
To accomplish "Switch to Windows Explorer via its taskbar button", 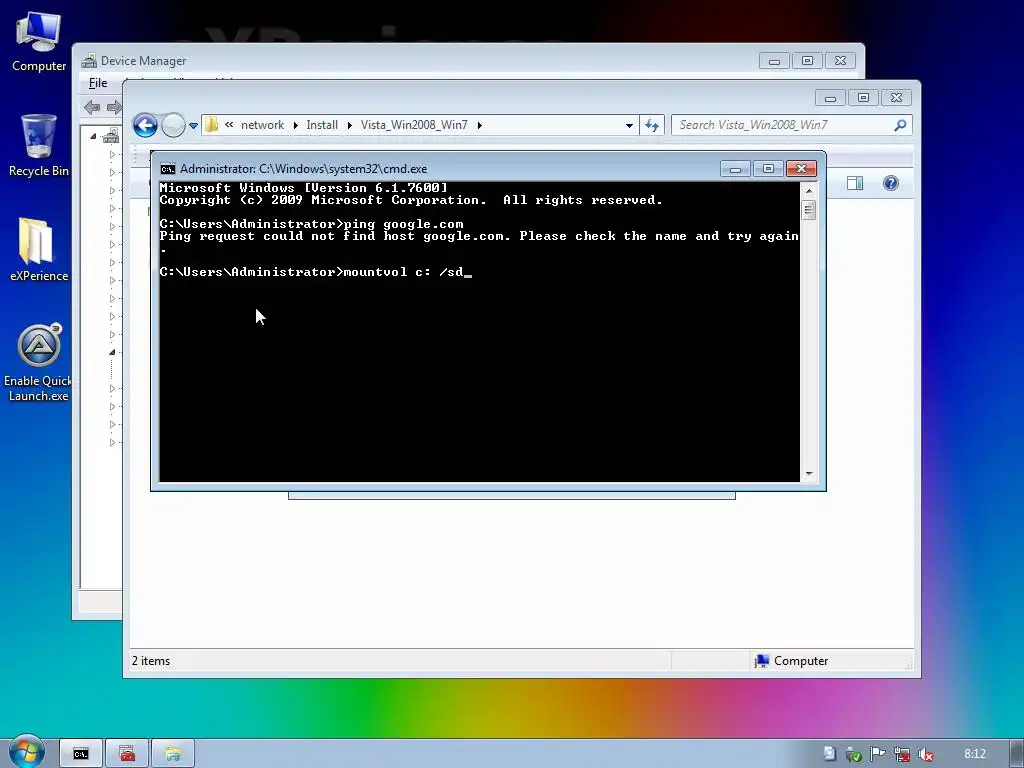I will [173, 754].
